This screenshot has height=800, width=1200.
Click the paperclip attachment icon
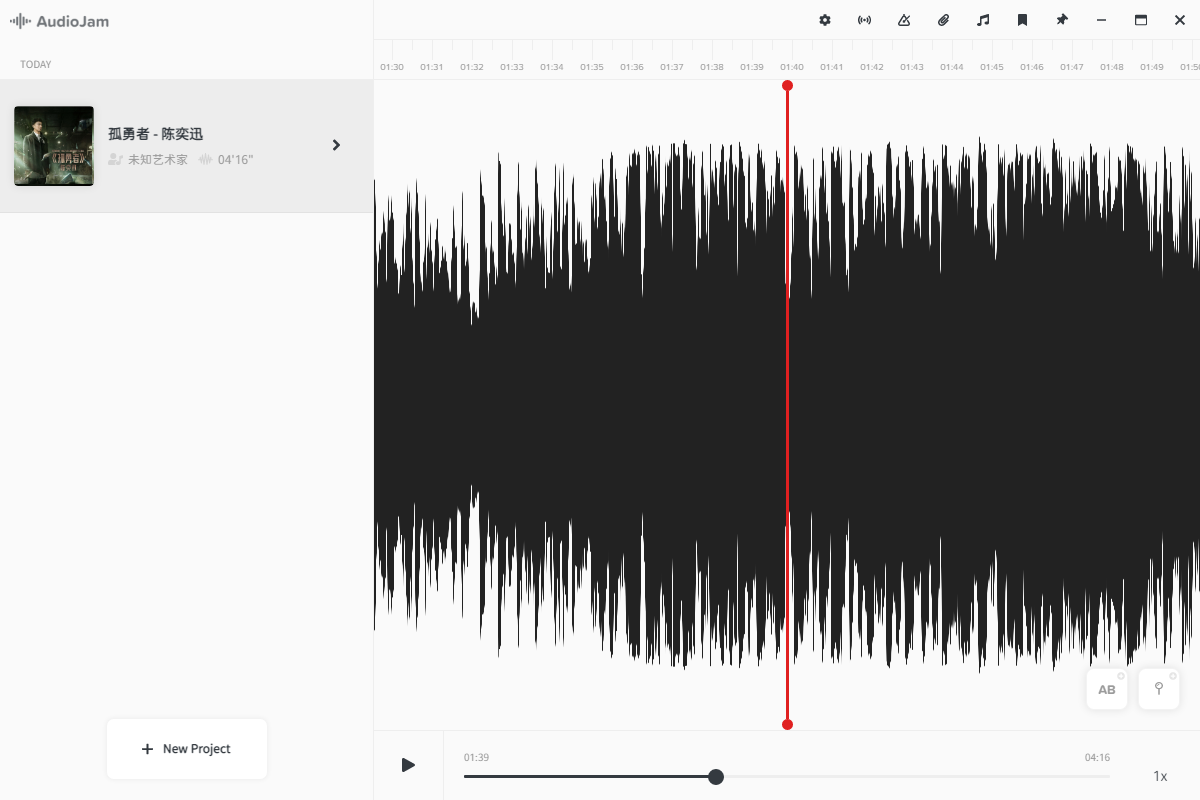coord(943,20)
